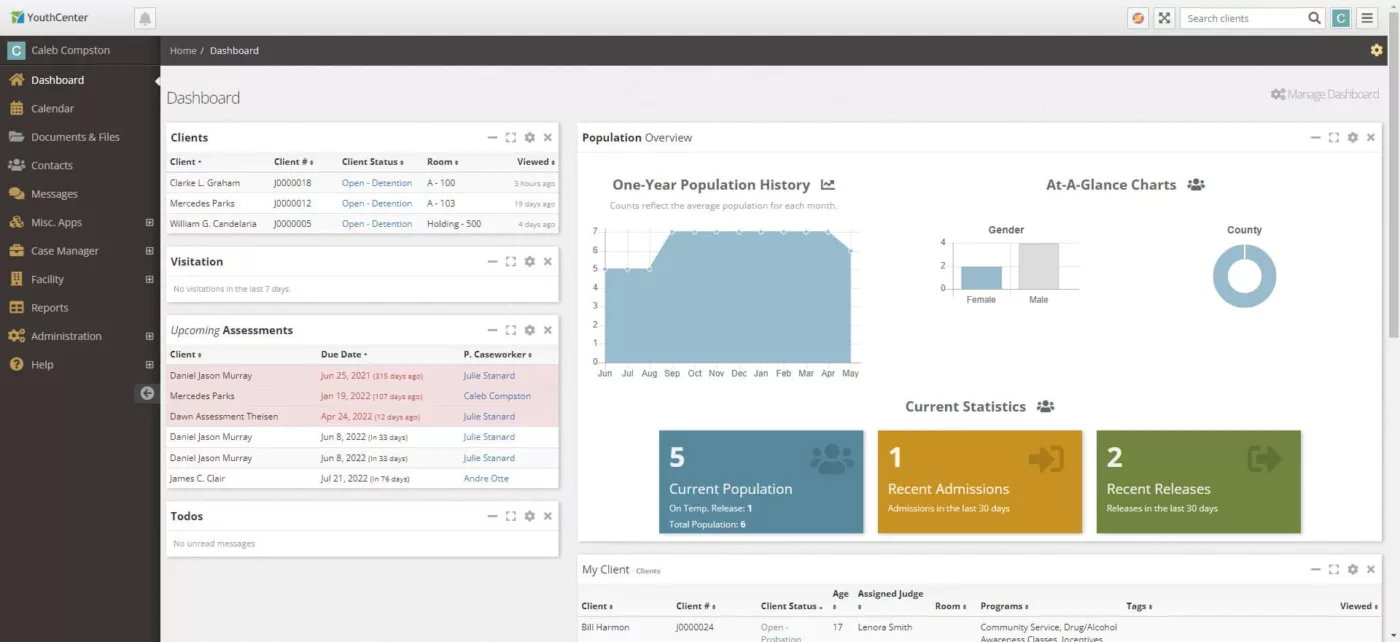The height and width of the screenshot is (642, 1400).
Task: Expand the Facility sidebar menu
Action: (x=149, y=279)
